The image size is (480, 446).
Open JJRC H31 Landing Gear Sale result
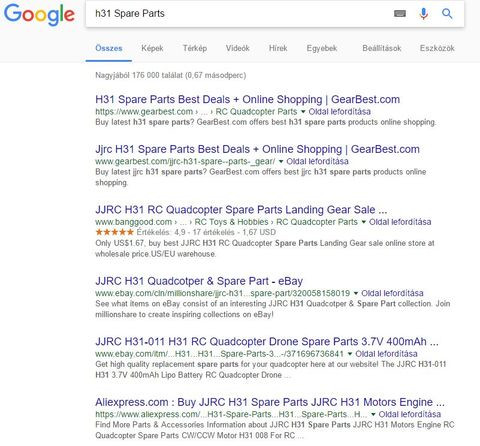pos(241,210)
